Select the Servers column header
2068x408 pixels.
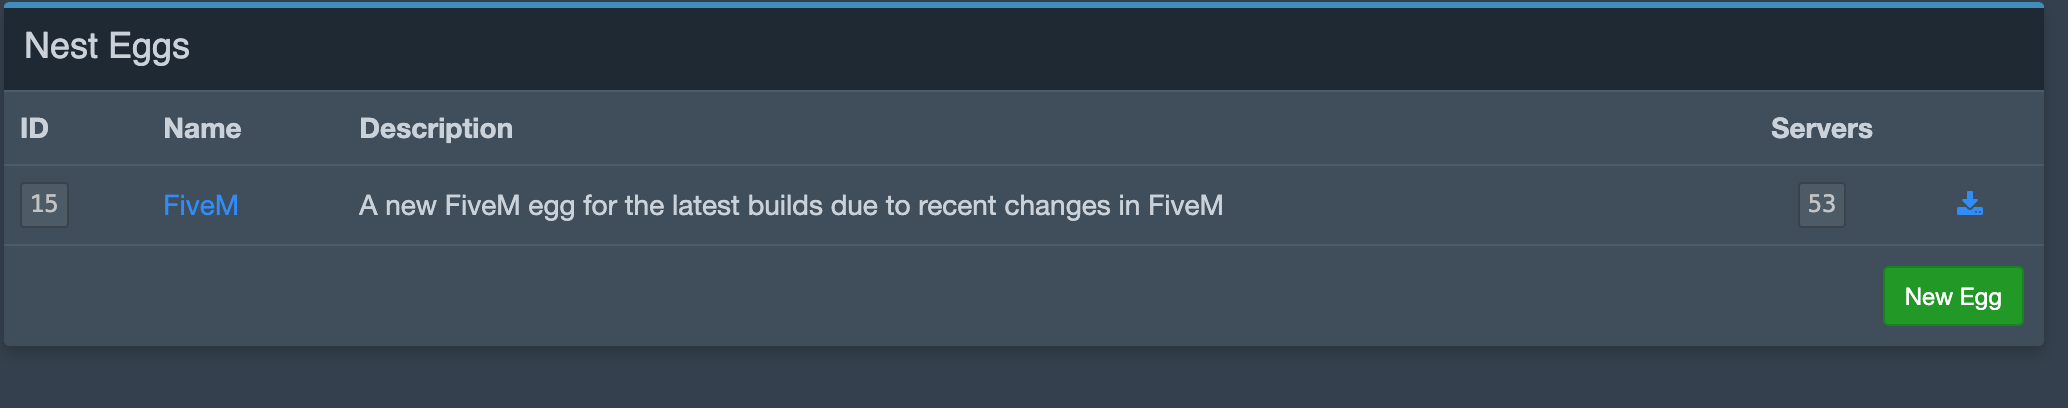(x=1821, y=128)
